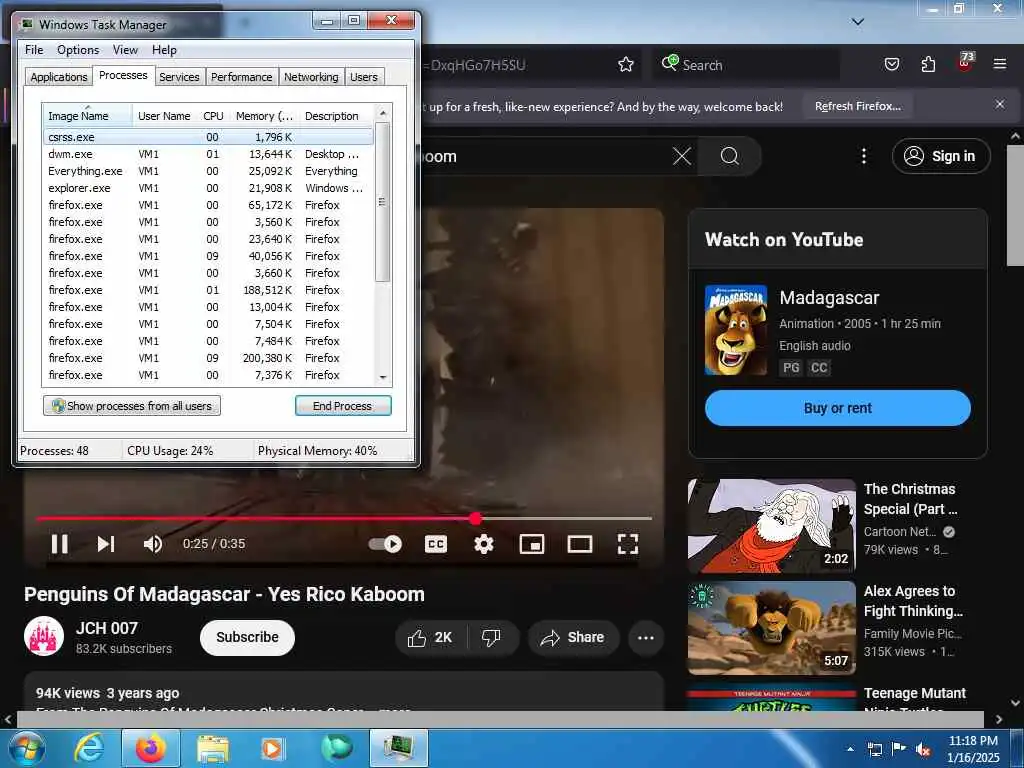1024x768 pixels.
Task: Click End Process button
Action: (x=343, y=406)
